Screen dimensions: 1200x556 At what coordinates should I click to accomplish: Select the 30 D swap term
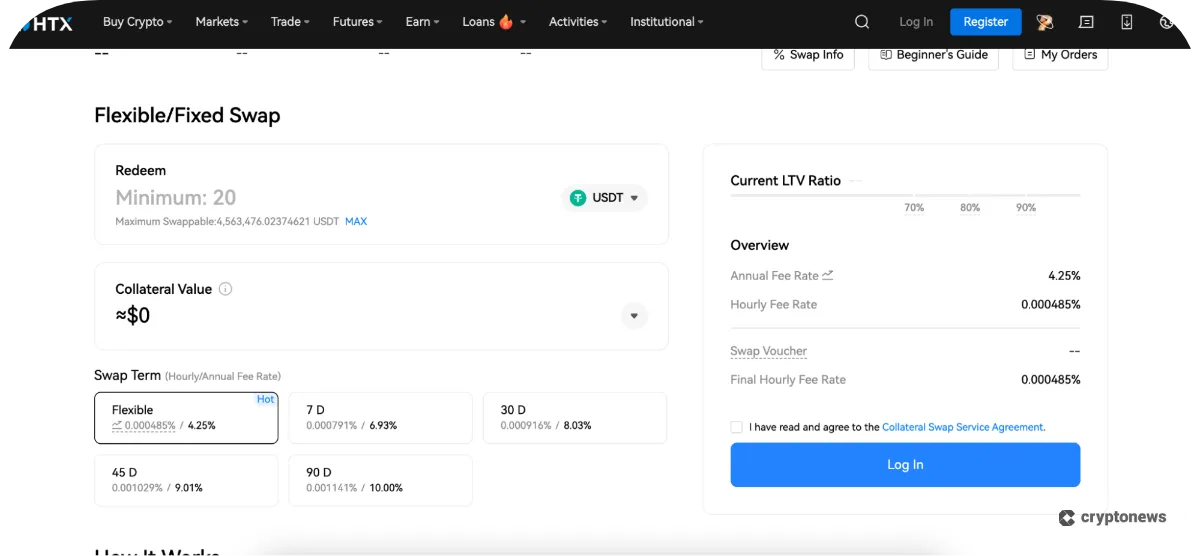(x=574, y=417)
